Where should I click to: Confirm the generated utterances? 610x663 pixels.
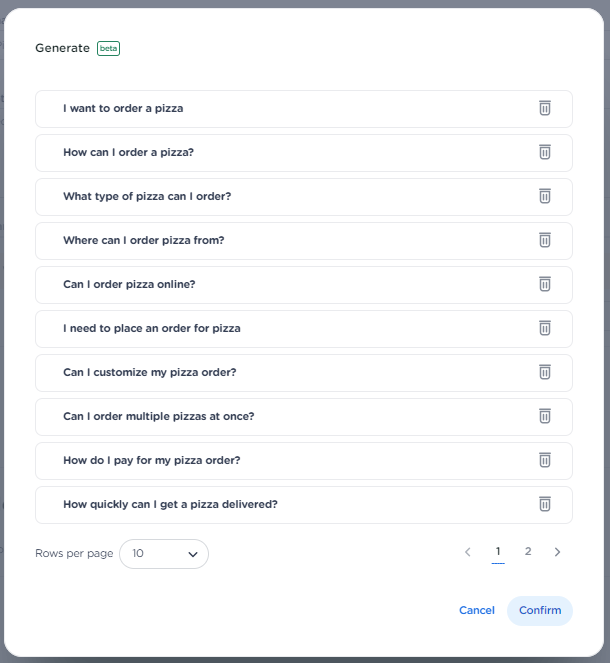pyautogui.click(x=540, y=610)
